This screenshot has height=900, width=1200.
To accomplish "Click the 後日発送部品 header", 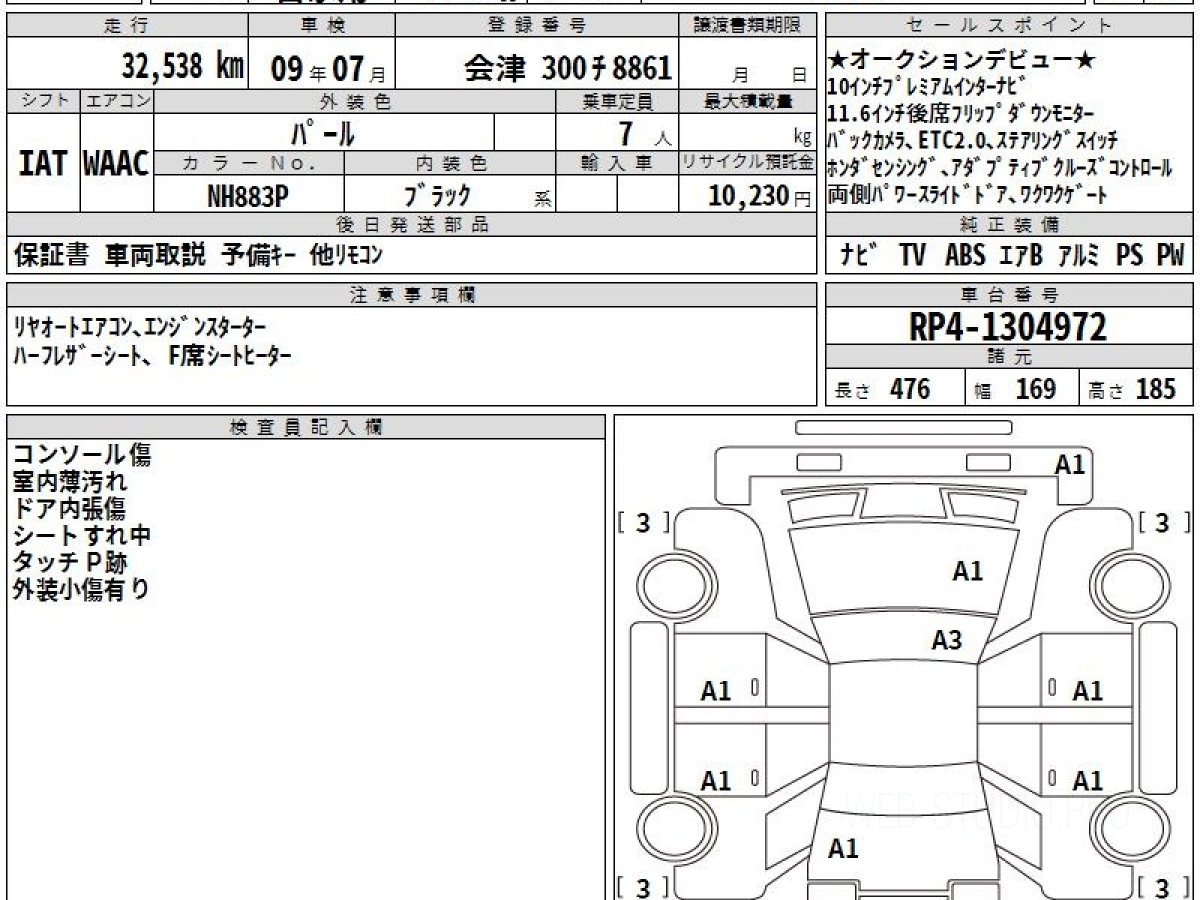I will [x=411, y=225].
